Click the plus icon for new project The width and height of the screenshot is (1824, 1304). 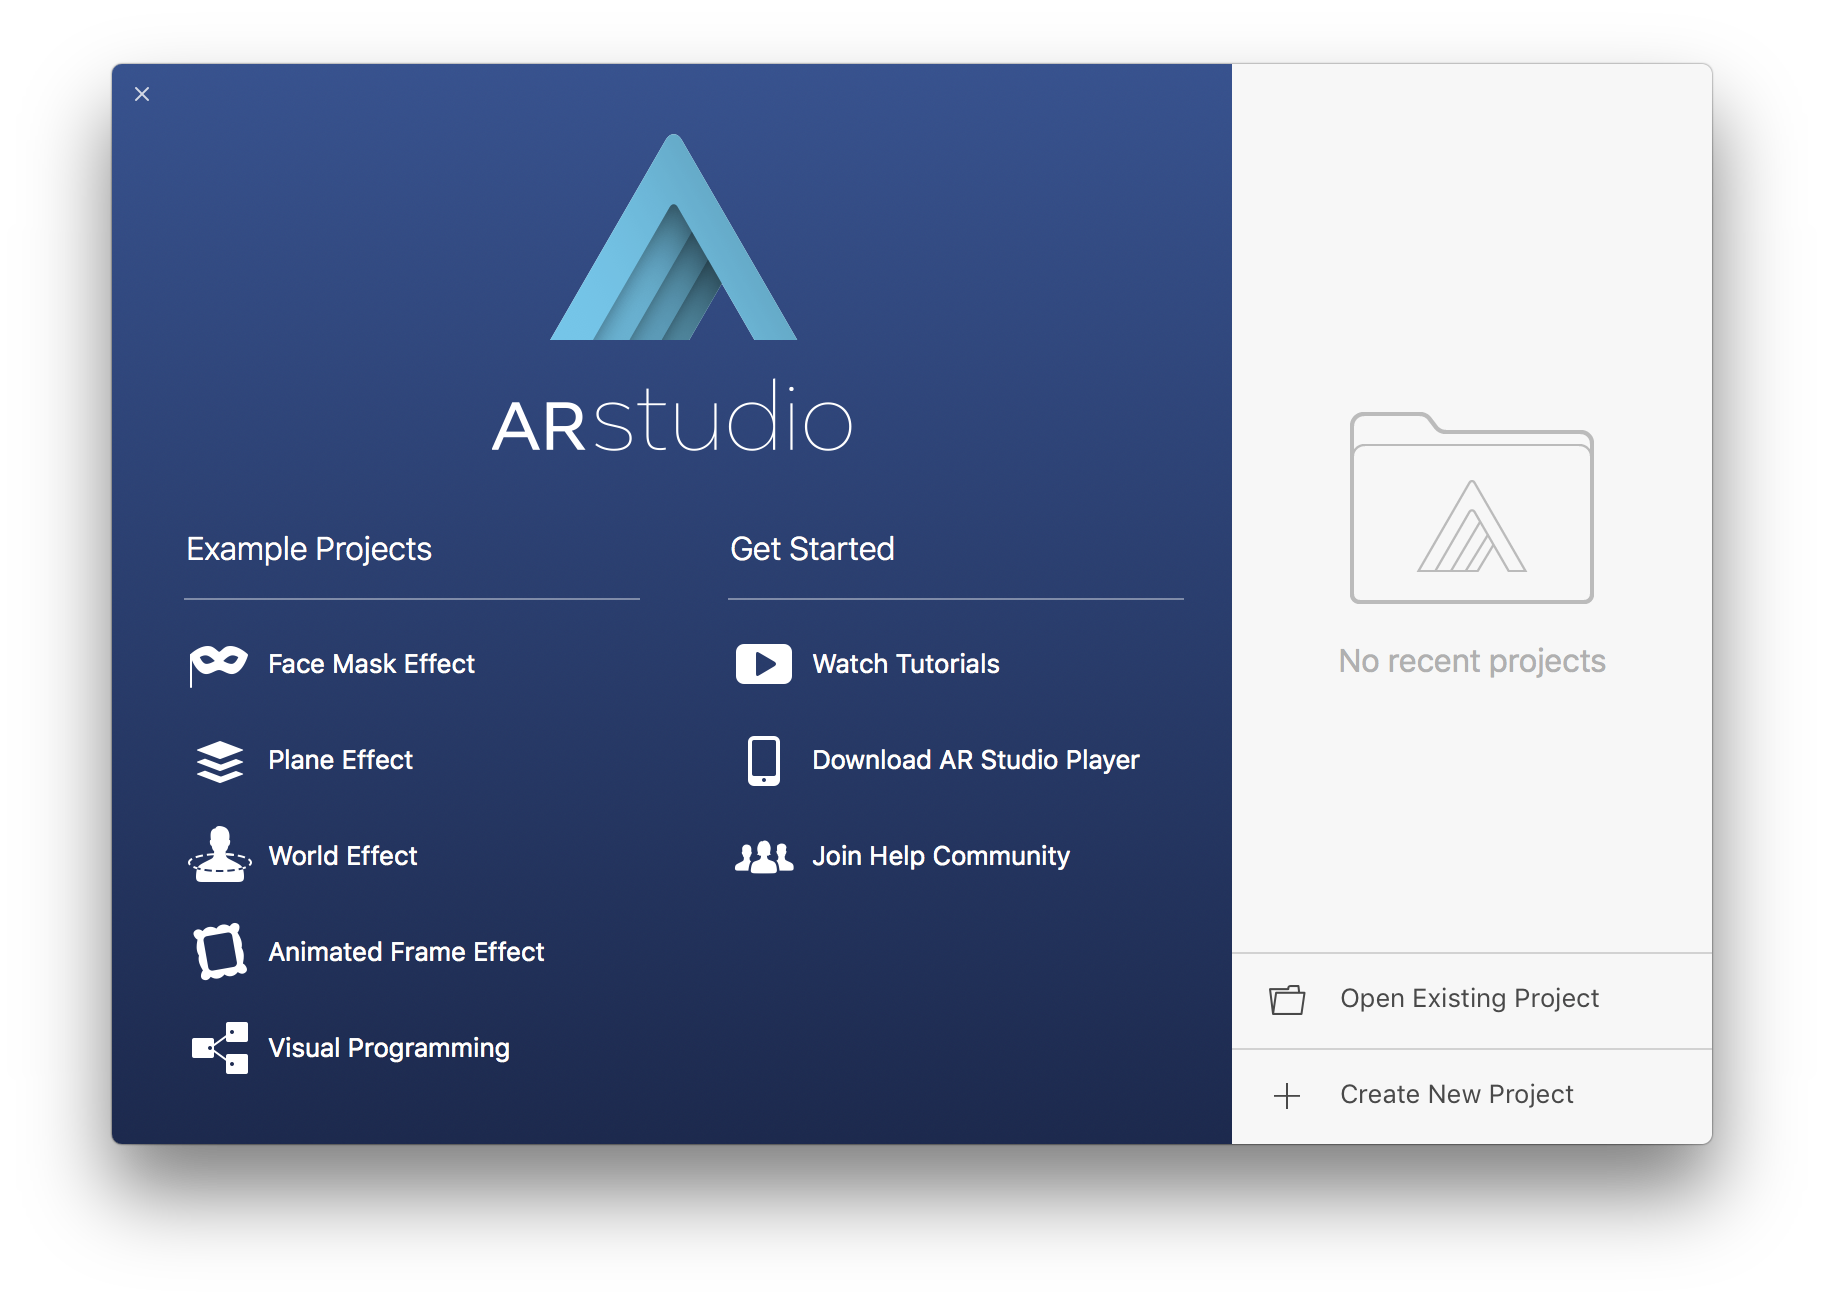coord(1287,1096)
